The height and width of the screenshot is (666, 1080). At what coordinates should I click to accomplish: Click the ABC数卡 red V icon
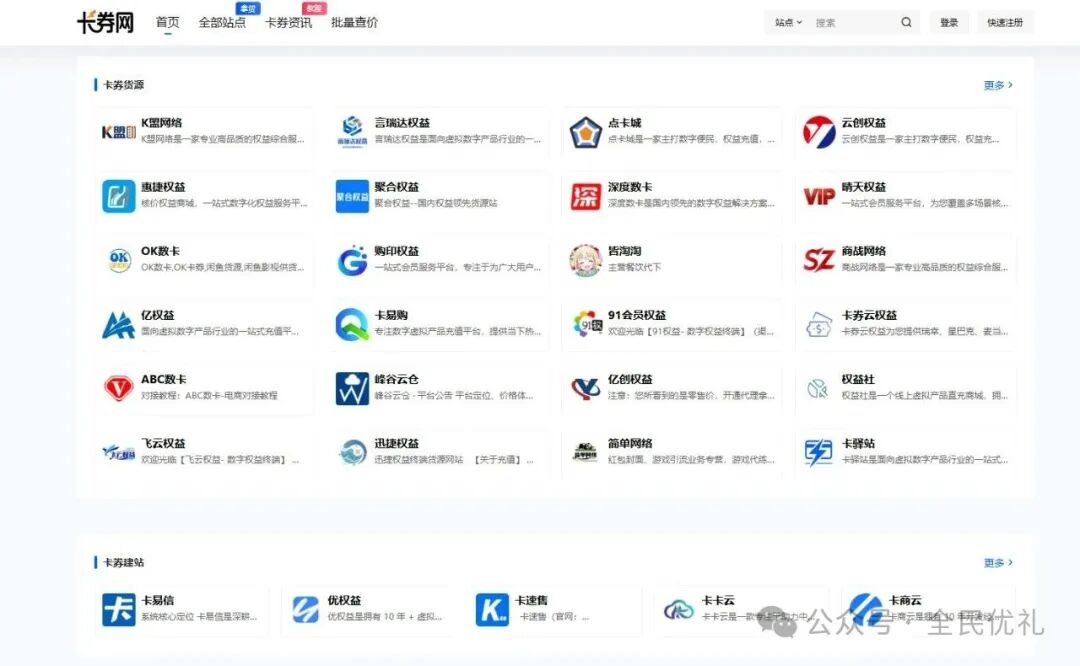pyautogui.click(x=118, y=388)
